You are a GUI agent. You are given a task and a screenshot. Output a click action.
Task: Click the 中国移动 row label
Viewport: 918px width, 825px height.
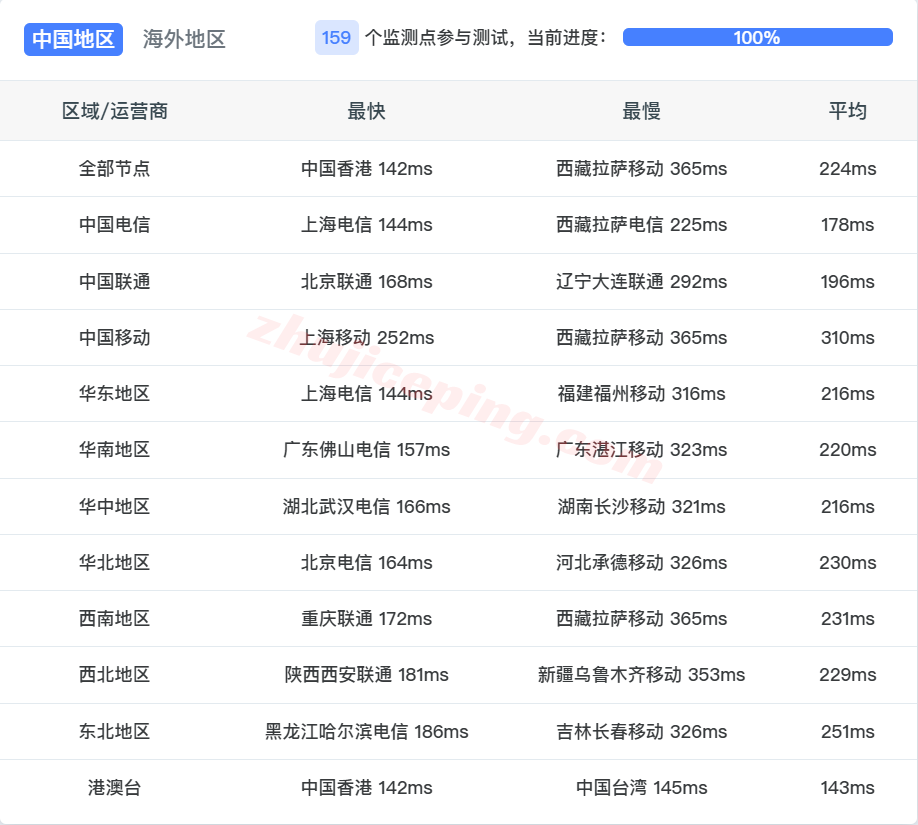pyautogui.click(x=114, y=337)
